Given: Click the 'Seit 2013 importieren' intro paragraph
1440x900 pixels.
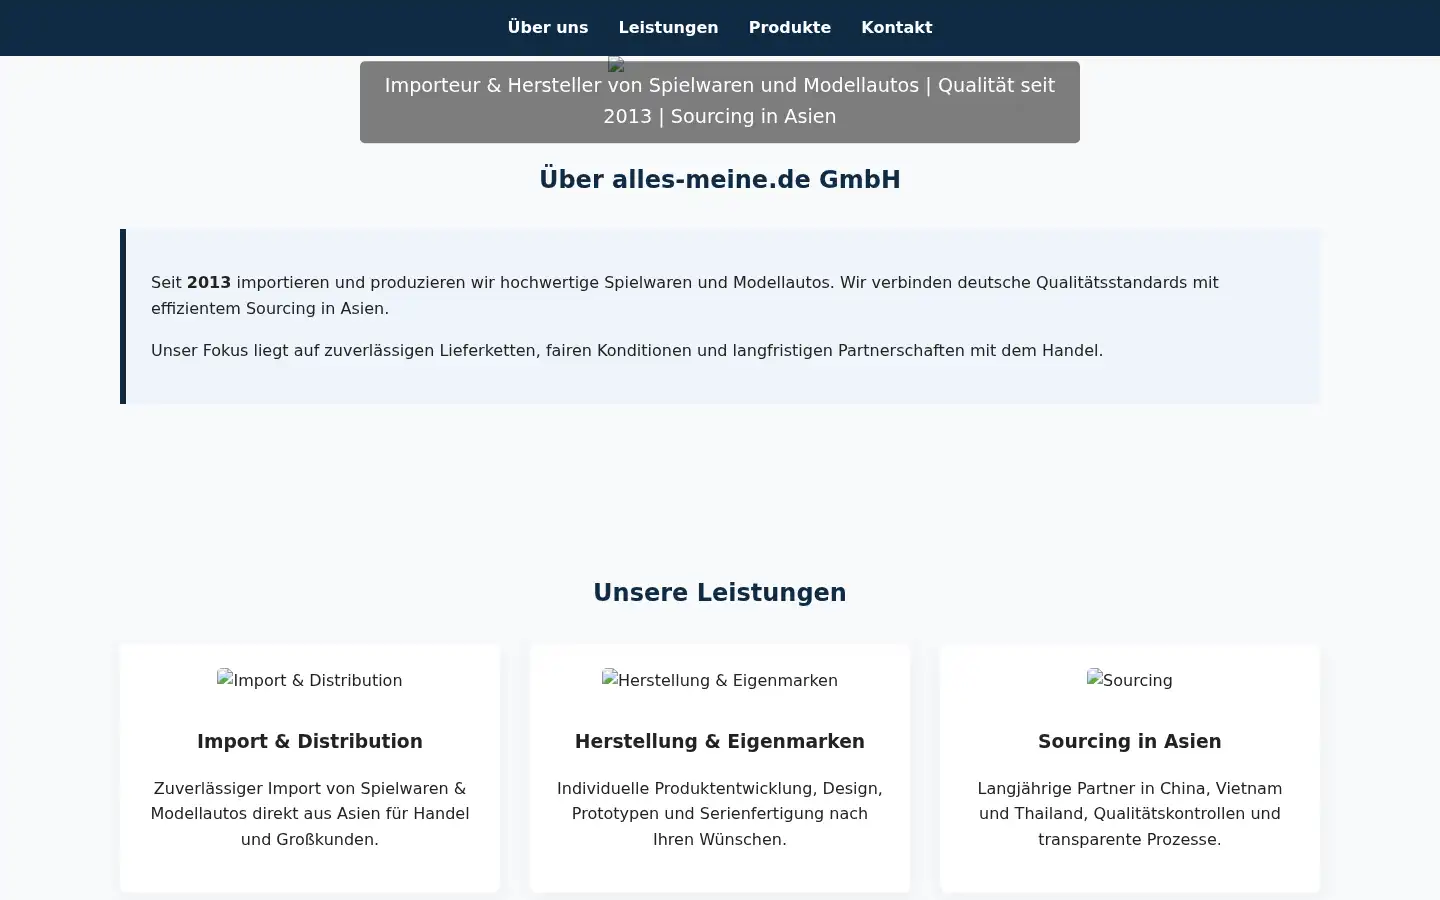Looking at the screenshot, I should point(685,295).
